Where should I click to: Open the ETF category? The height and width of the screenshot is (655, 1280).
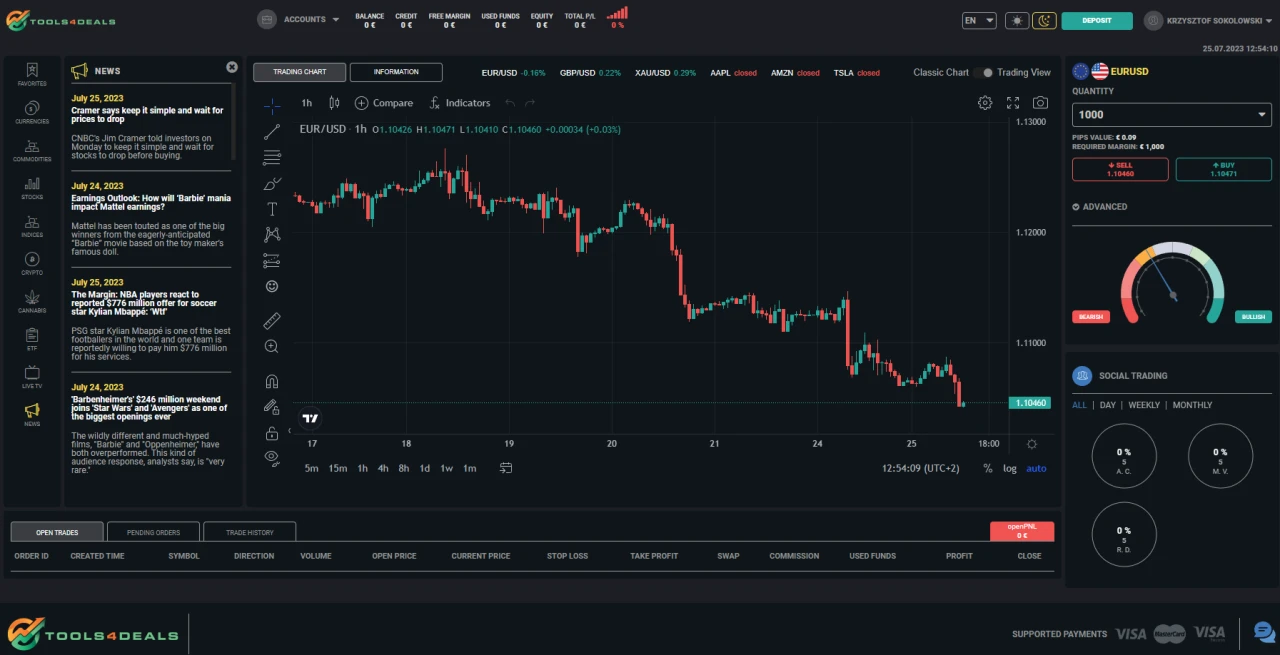pos(32,340)
